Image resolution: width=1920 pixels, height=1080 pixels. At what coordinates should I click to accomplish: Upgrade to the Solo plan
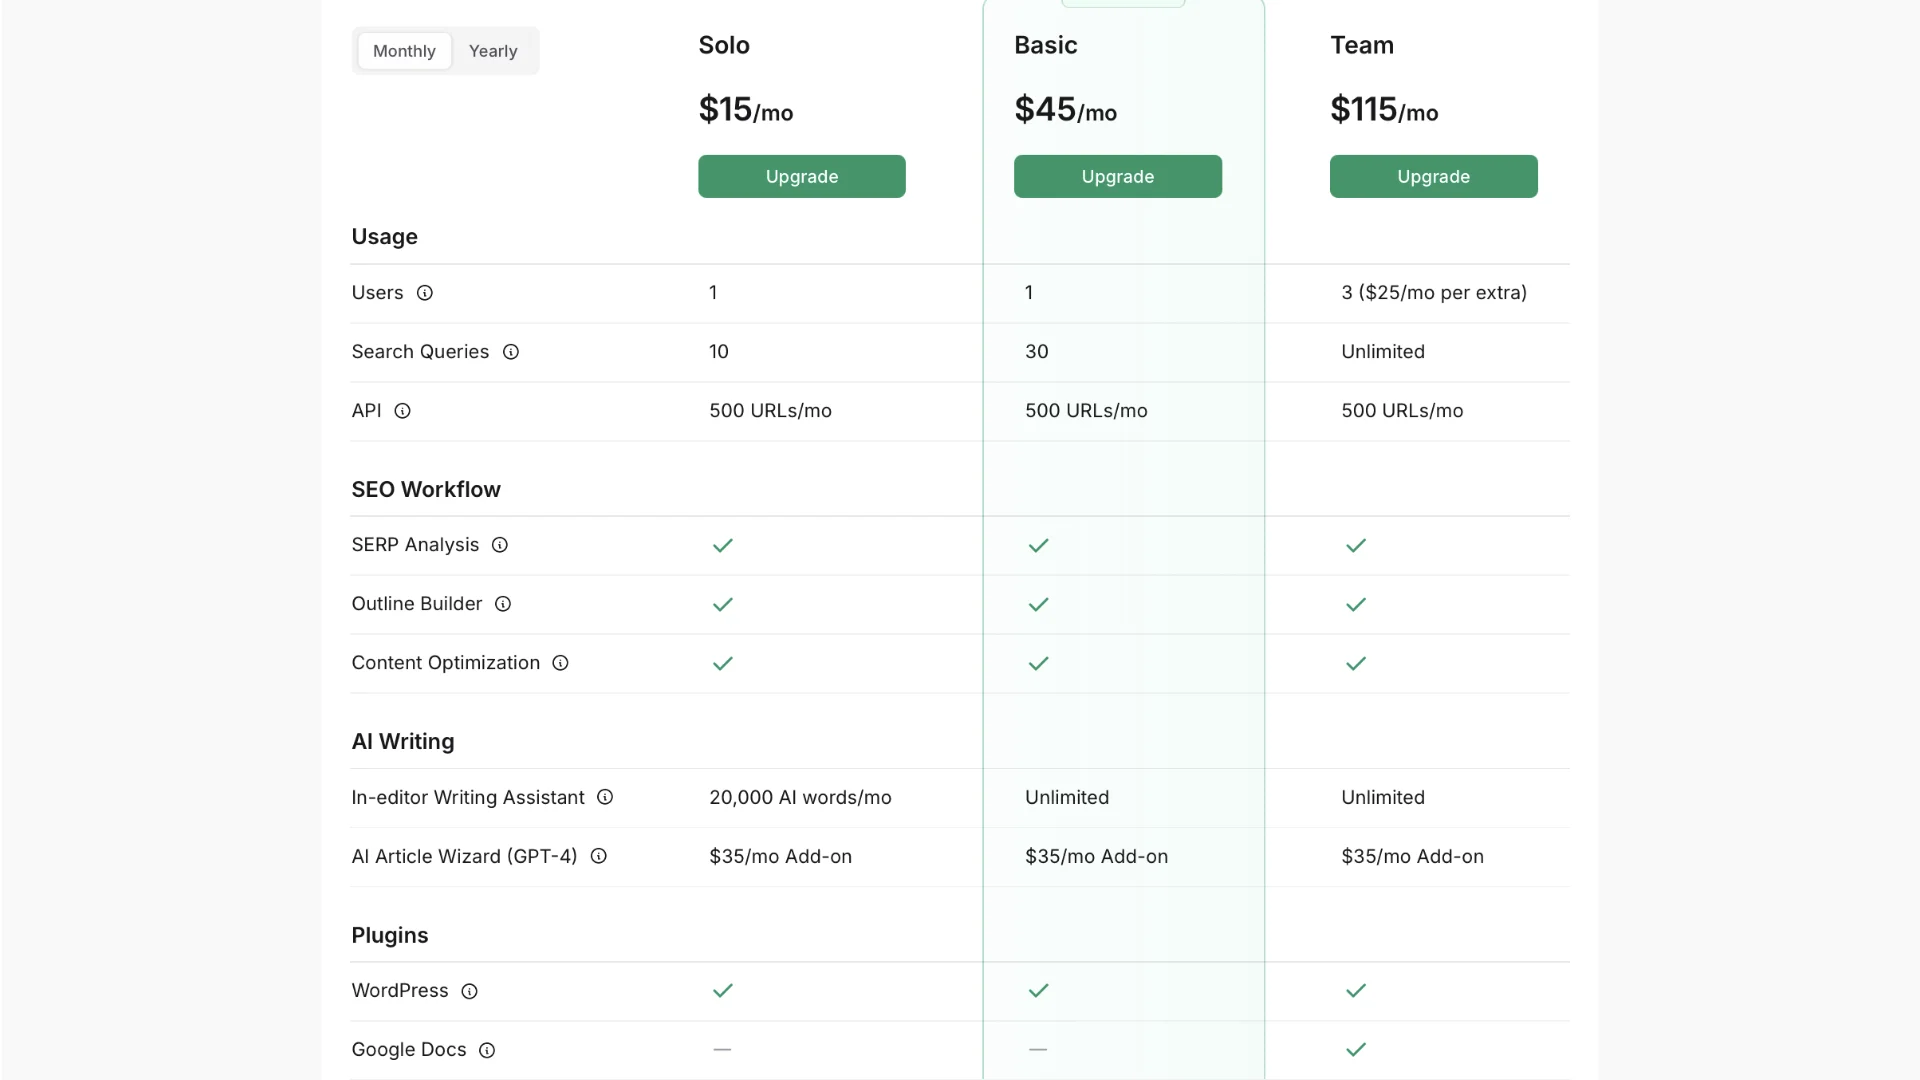(x=801, y=176)
